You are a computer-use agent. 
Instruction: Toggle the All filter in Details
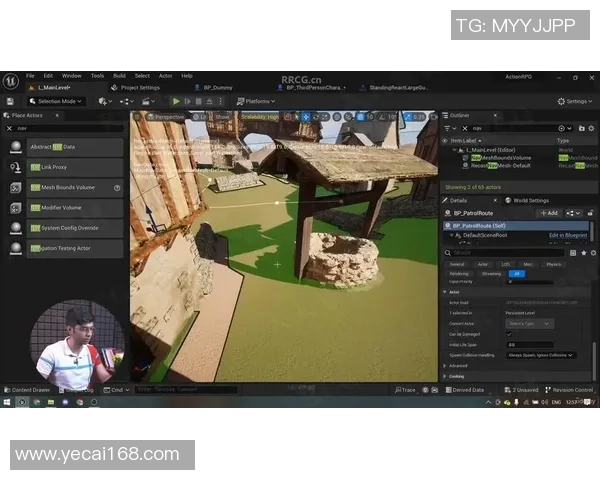pyautogui.click(x=517, y=273)
